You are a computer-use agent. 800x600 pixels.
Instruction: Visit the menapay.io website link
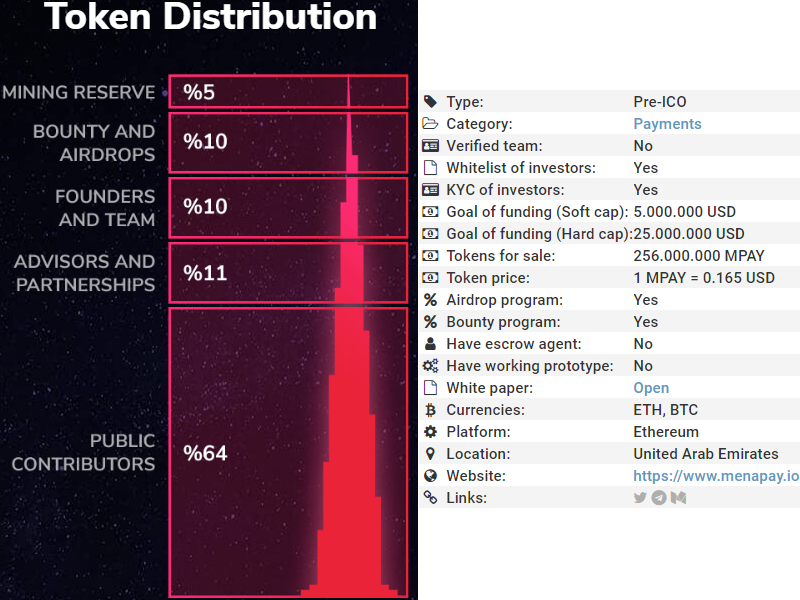(716, 476)
